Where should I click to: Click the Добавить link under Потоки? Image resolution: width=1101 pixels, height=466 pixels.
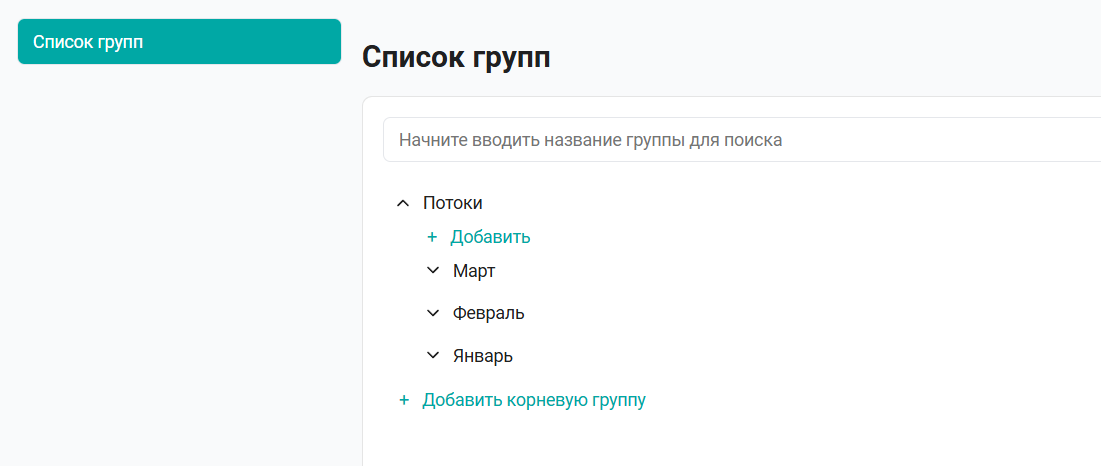[x=490, y=237]
